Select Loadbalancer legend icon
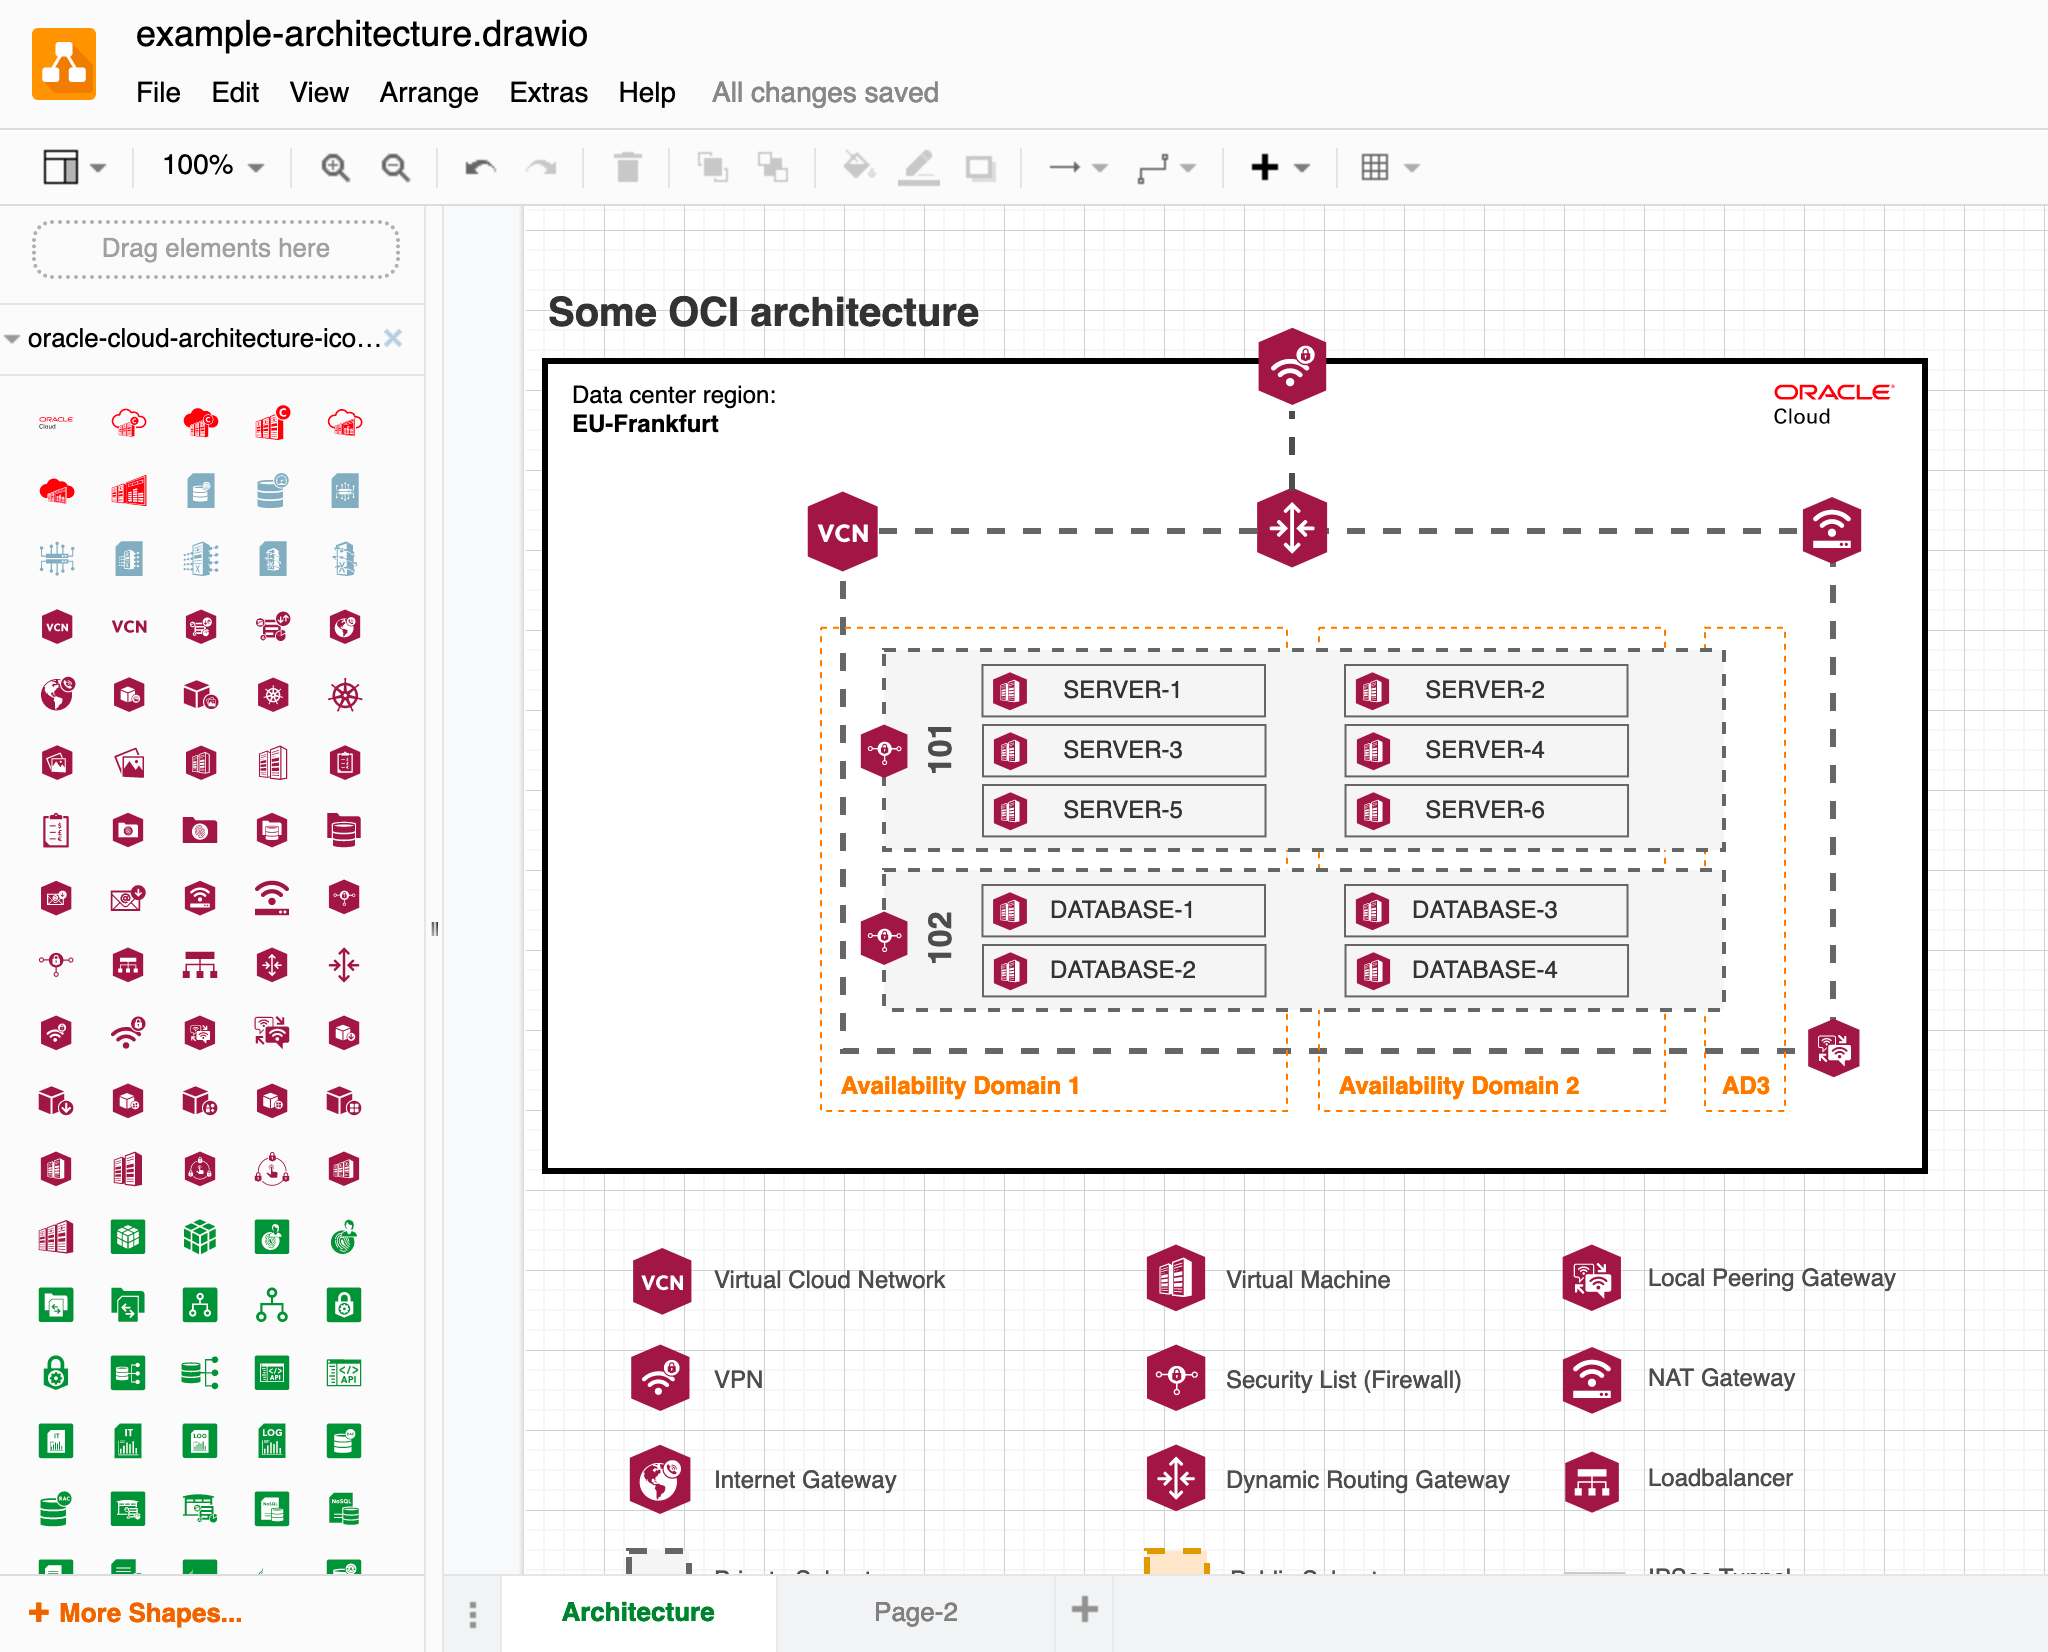This screenshot has height=1652, width=2048. [1592, 1480]
